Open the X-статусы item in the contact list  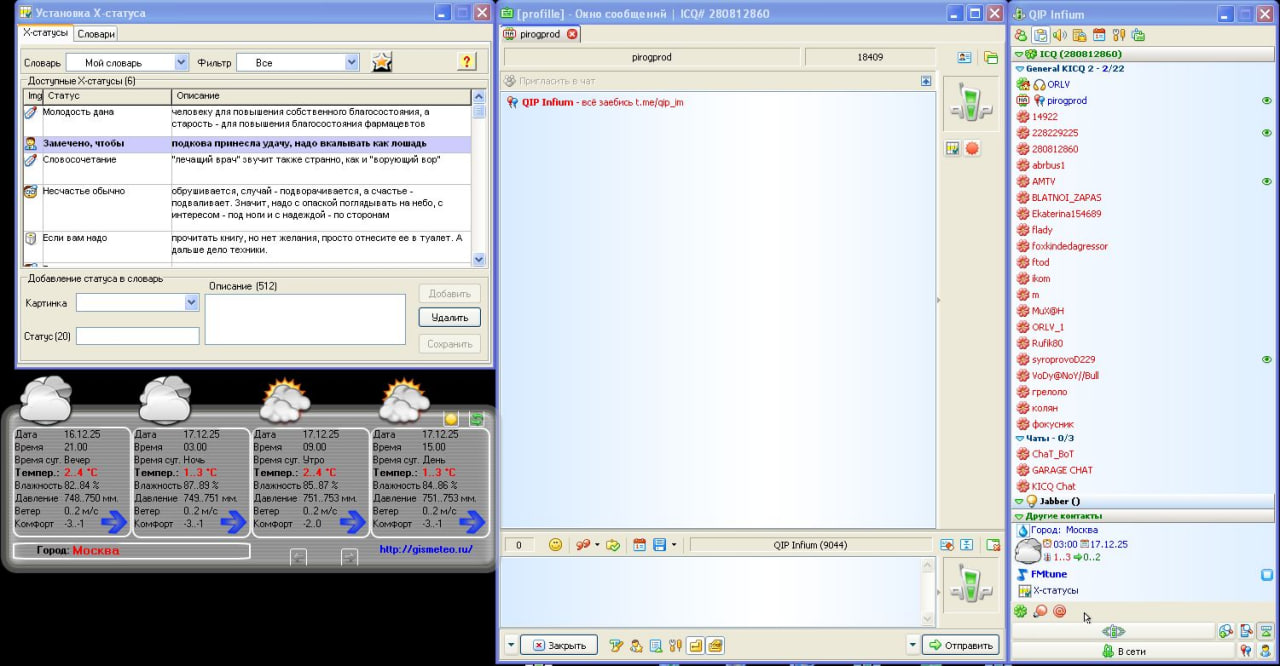(1055, 591)
